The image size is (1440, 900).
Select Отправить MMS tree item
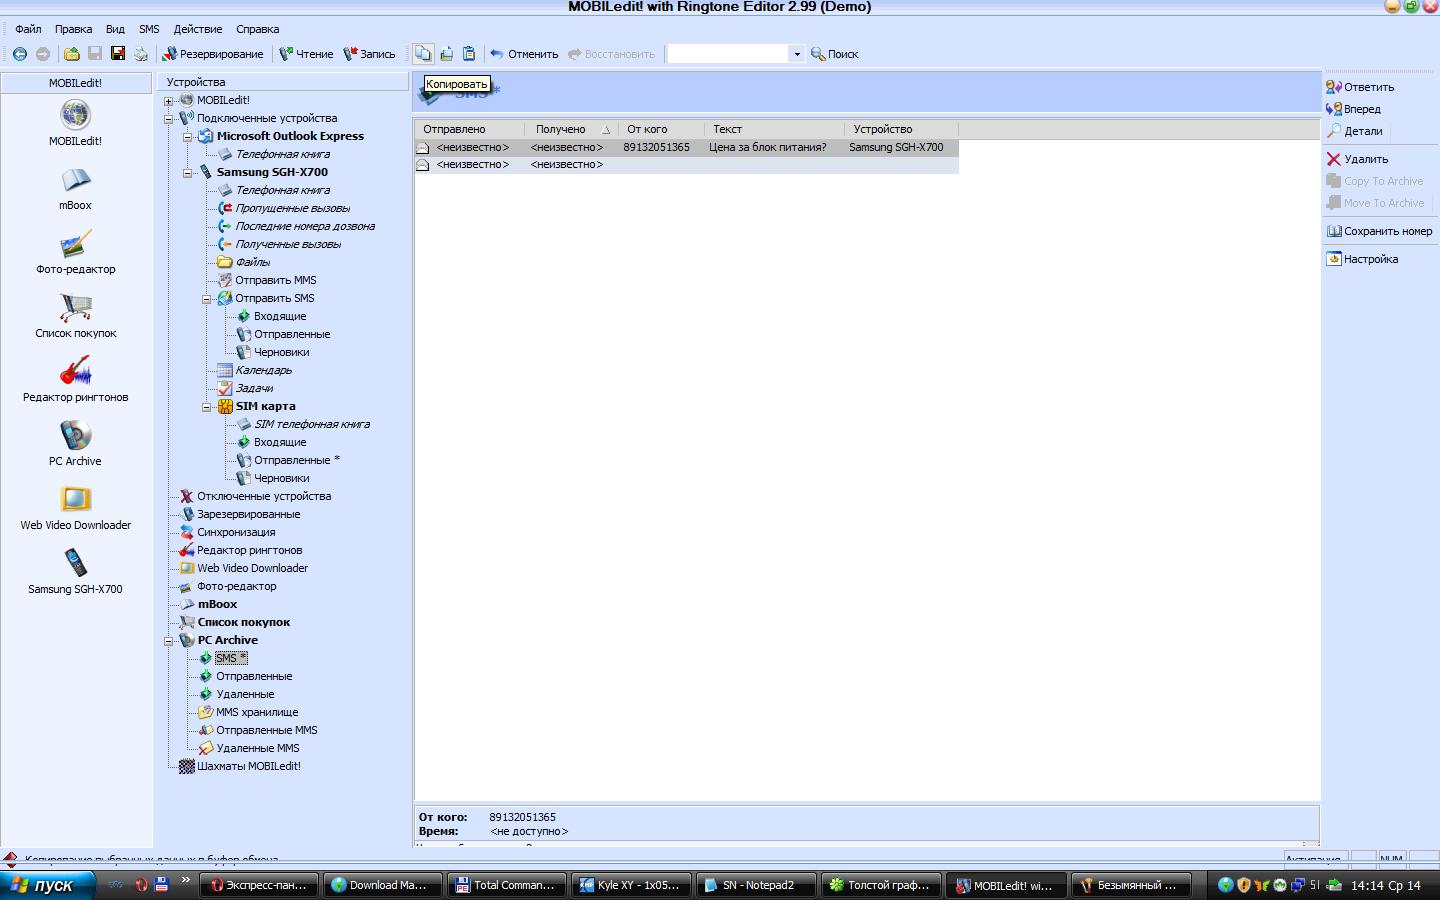[x=275, y=280]
